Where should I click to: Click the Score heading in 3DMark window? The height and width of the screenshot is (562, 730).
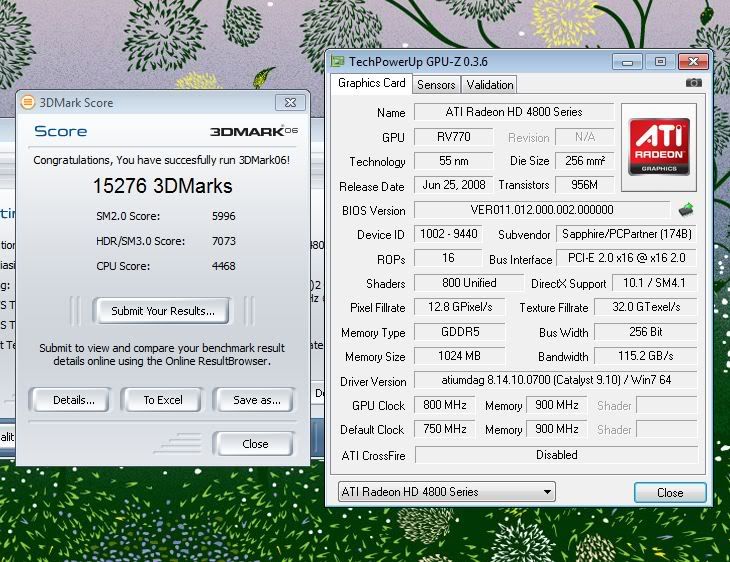pos(61,131)
